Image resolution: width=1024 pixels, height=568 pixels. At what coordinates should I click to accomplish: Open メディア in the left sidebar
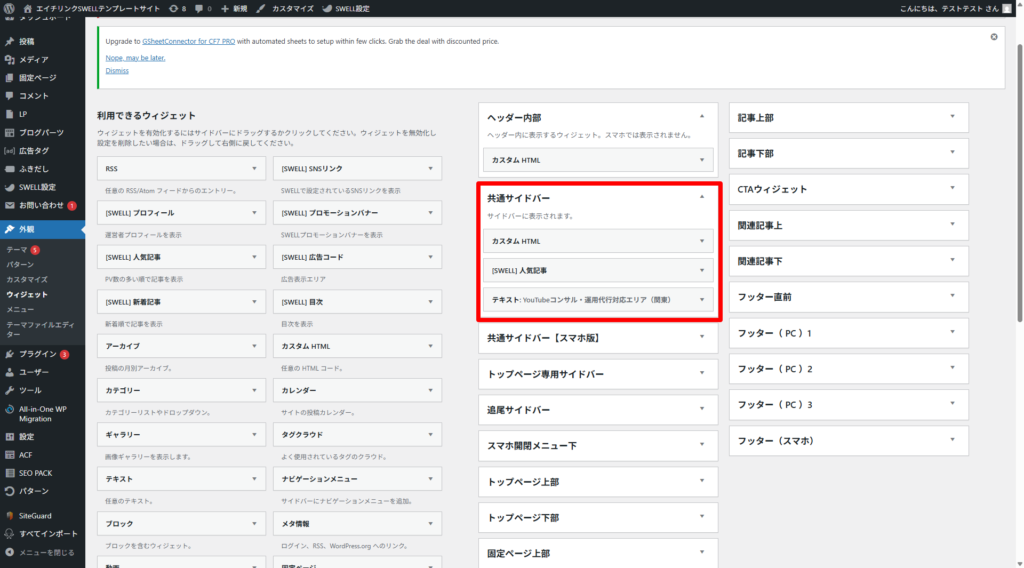point(33,60)
